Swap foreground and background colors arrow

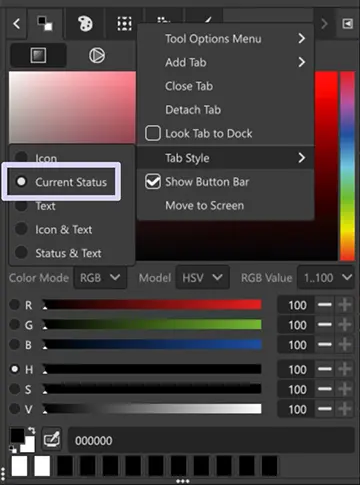tap(32, 430)
